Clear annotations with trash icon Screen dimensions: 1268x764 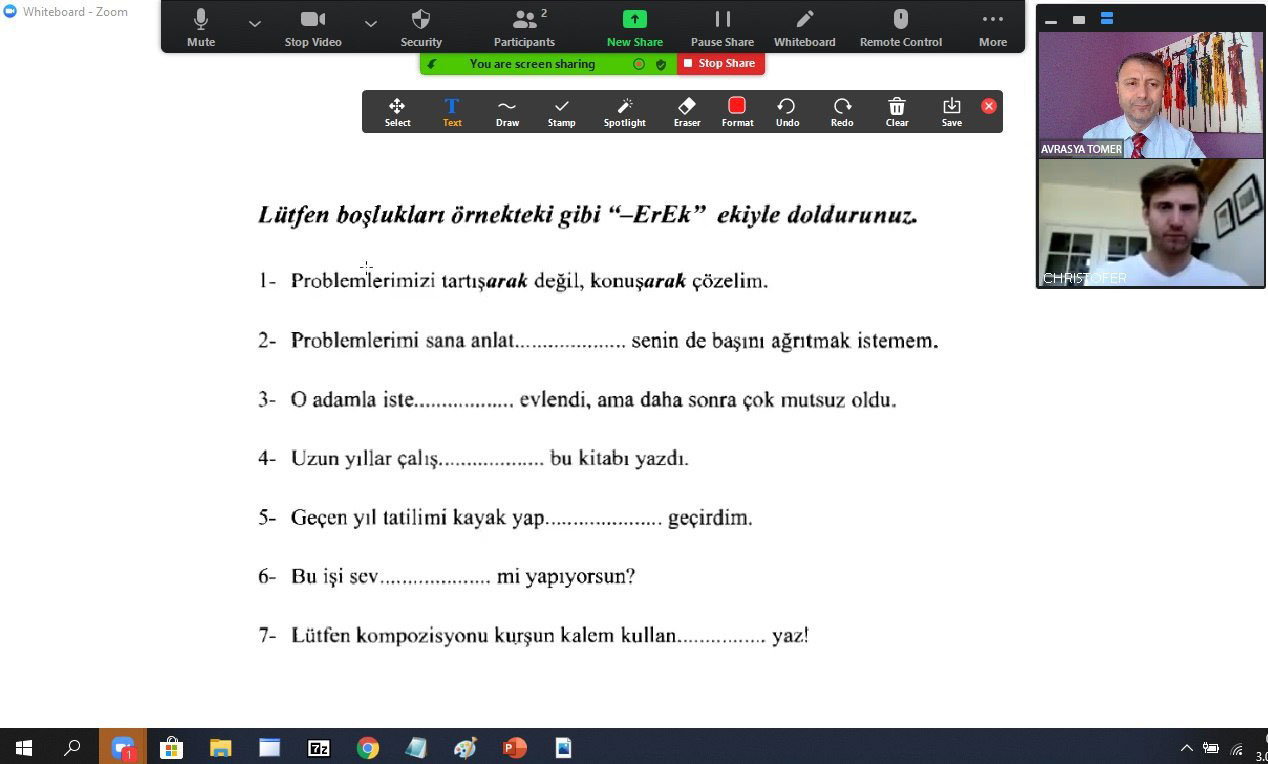(897, 112)
